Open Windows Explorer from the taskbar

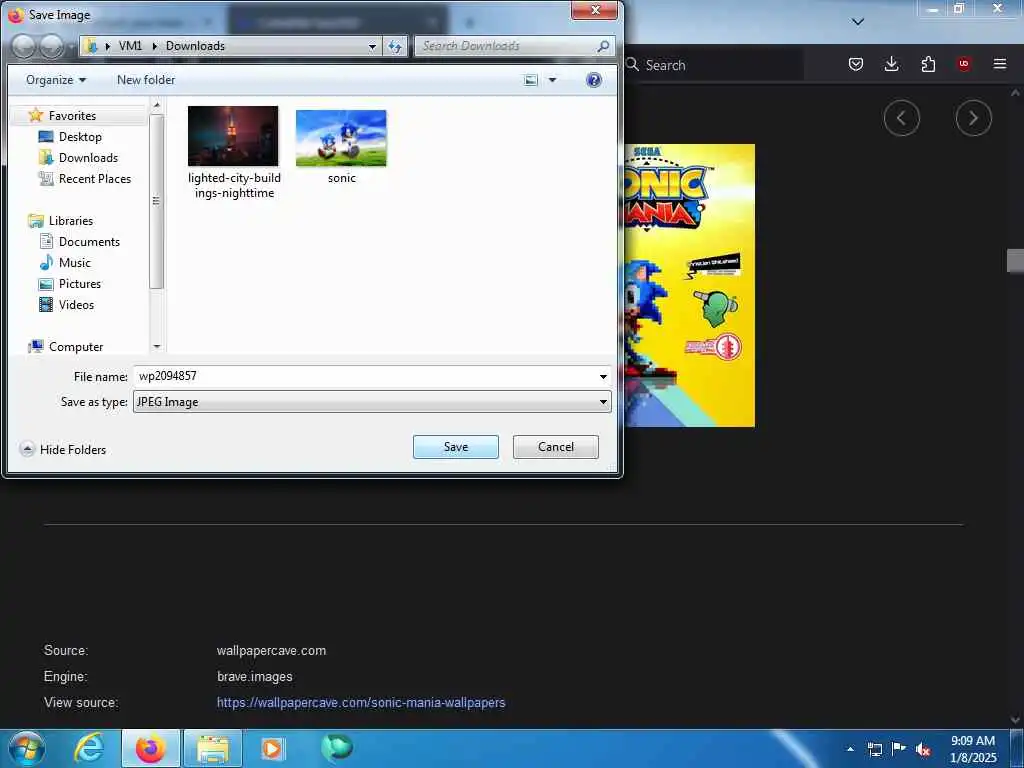[x=213, y=748]
